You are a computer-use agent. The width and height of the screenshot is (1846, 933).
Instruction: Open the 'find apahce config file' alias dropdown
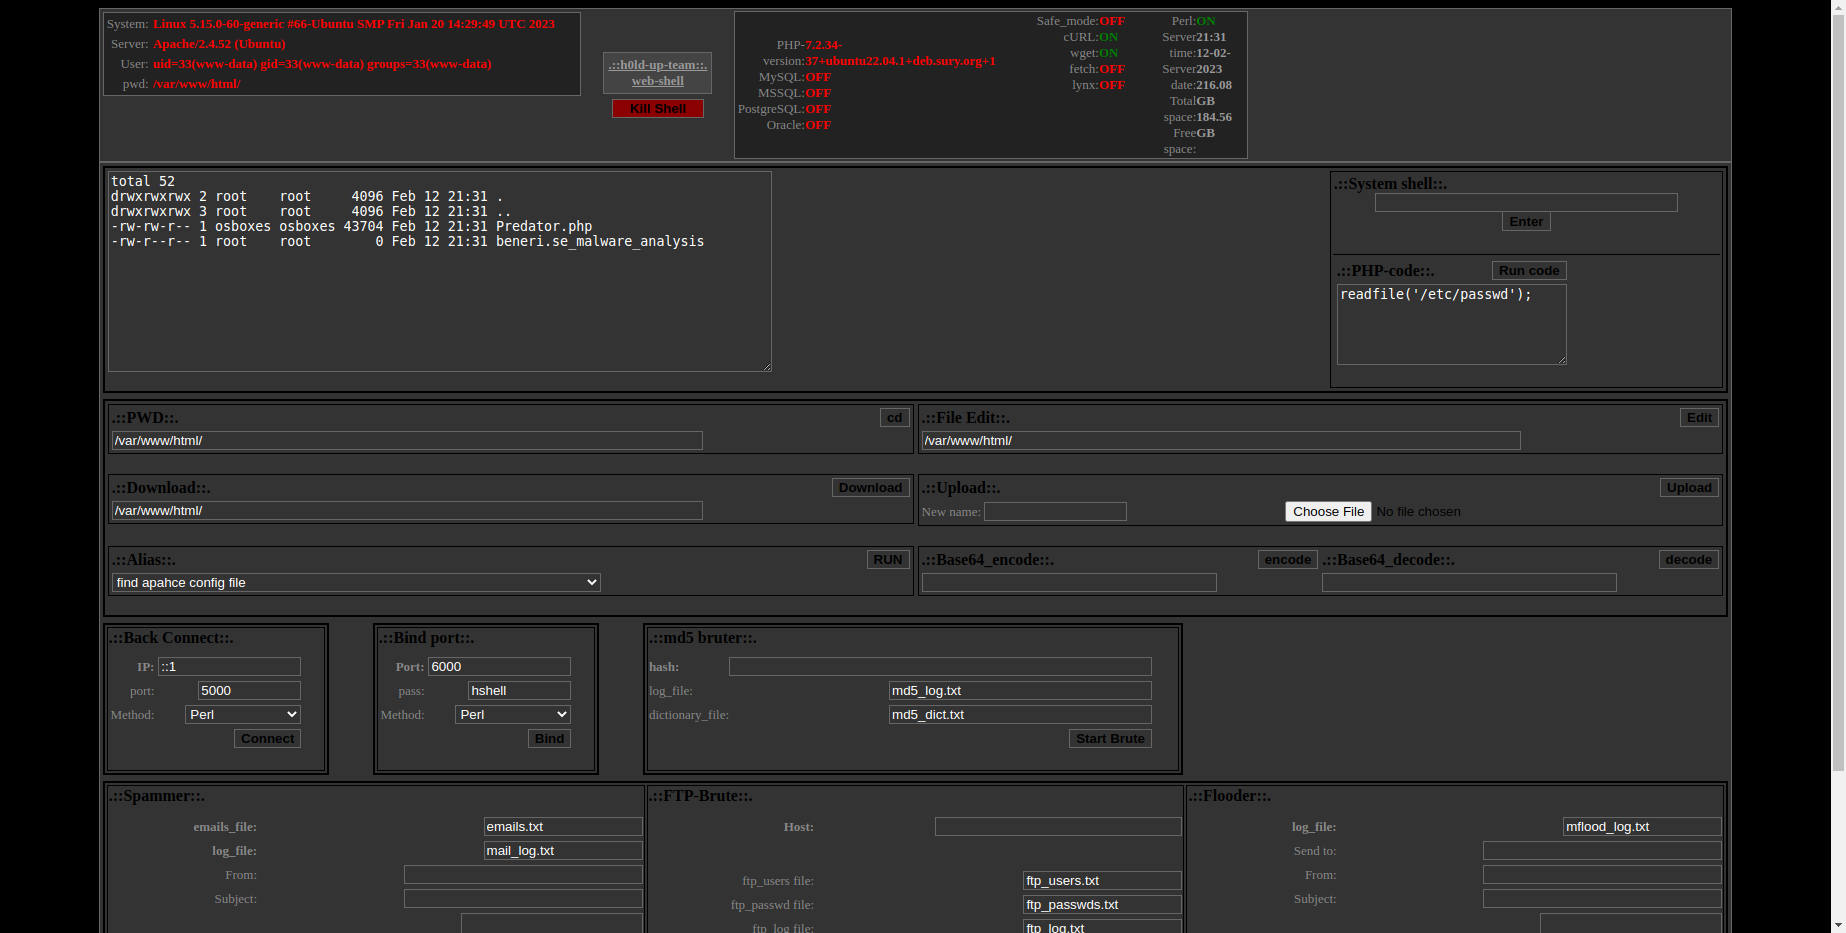pos(356,583)
